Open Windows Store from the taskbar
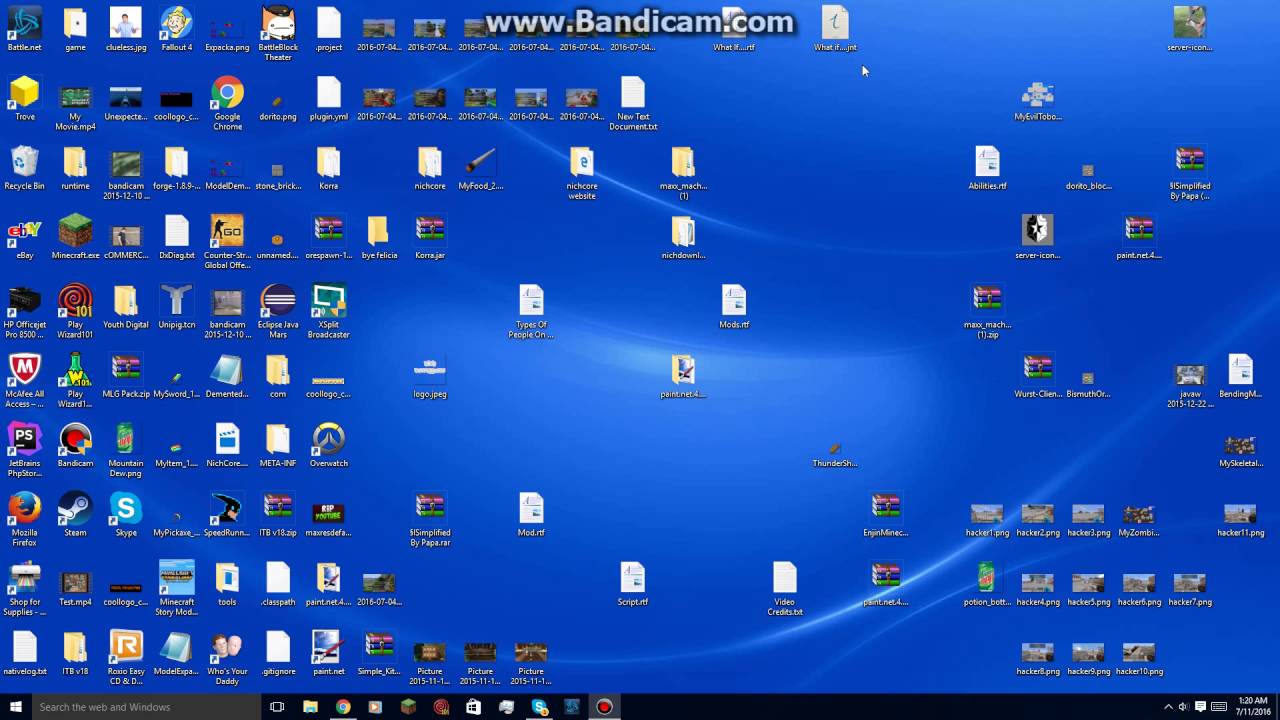Image resolution: width=1280 pixels, height=720 pixels. click(473, 707)
